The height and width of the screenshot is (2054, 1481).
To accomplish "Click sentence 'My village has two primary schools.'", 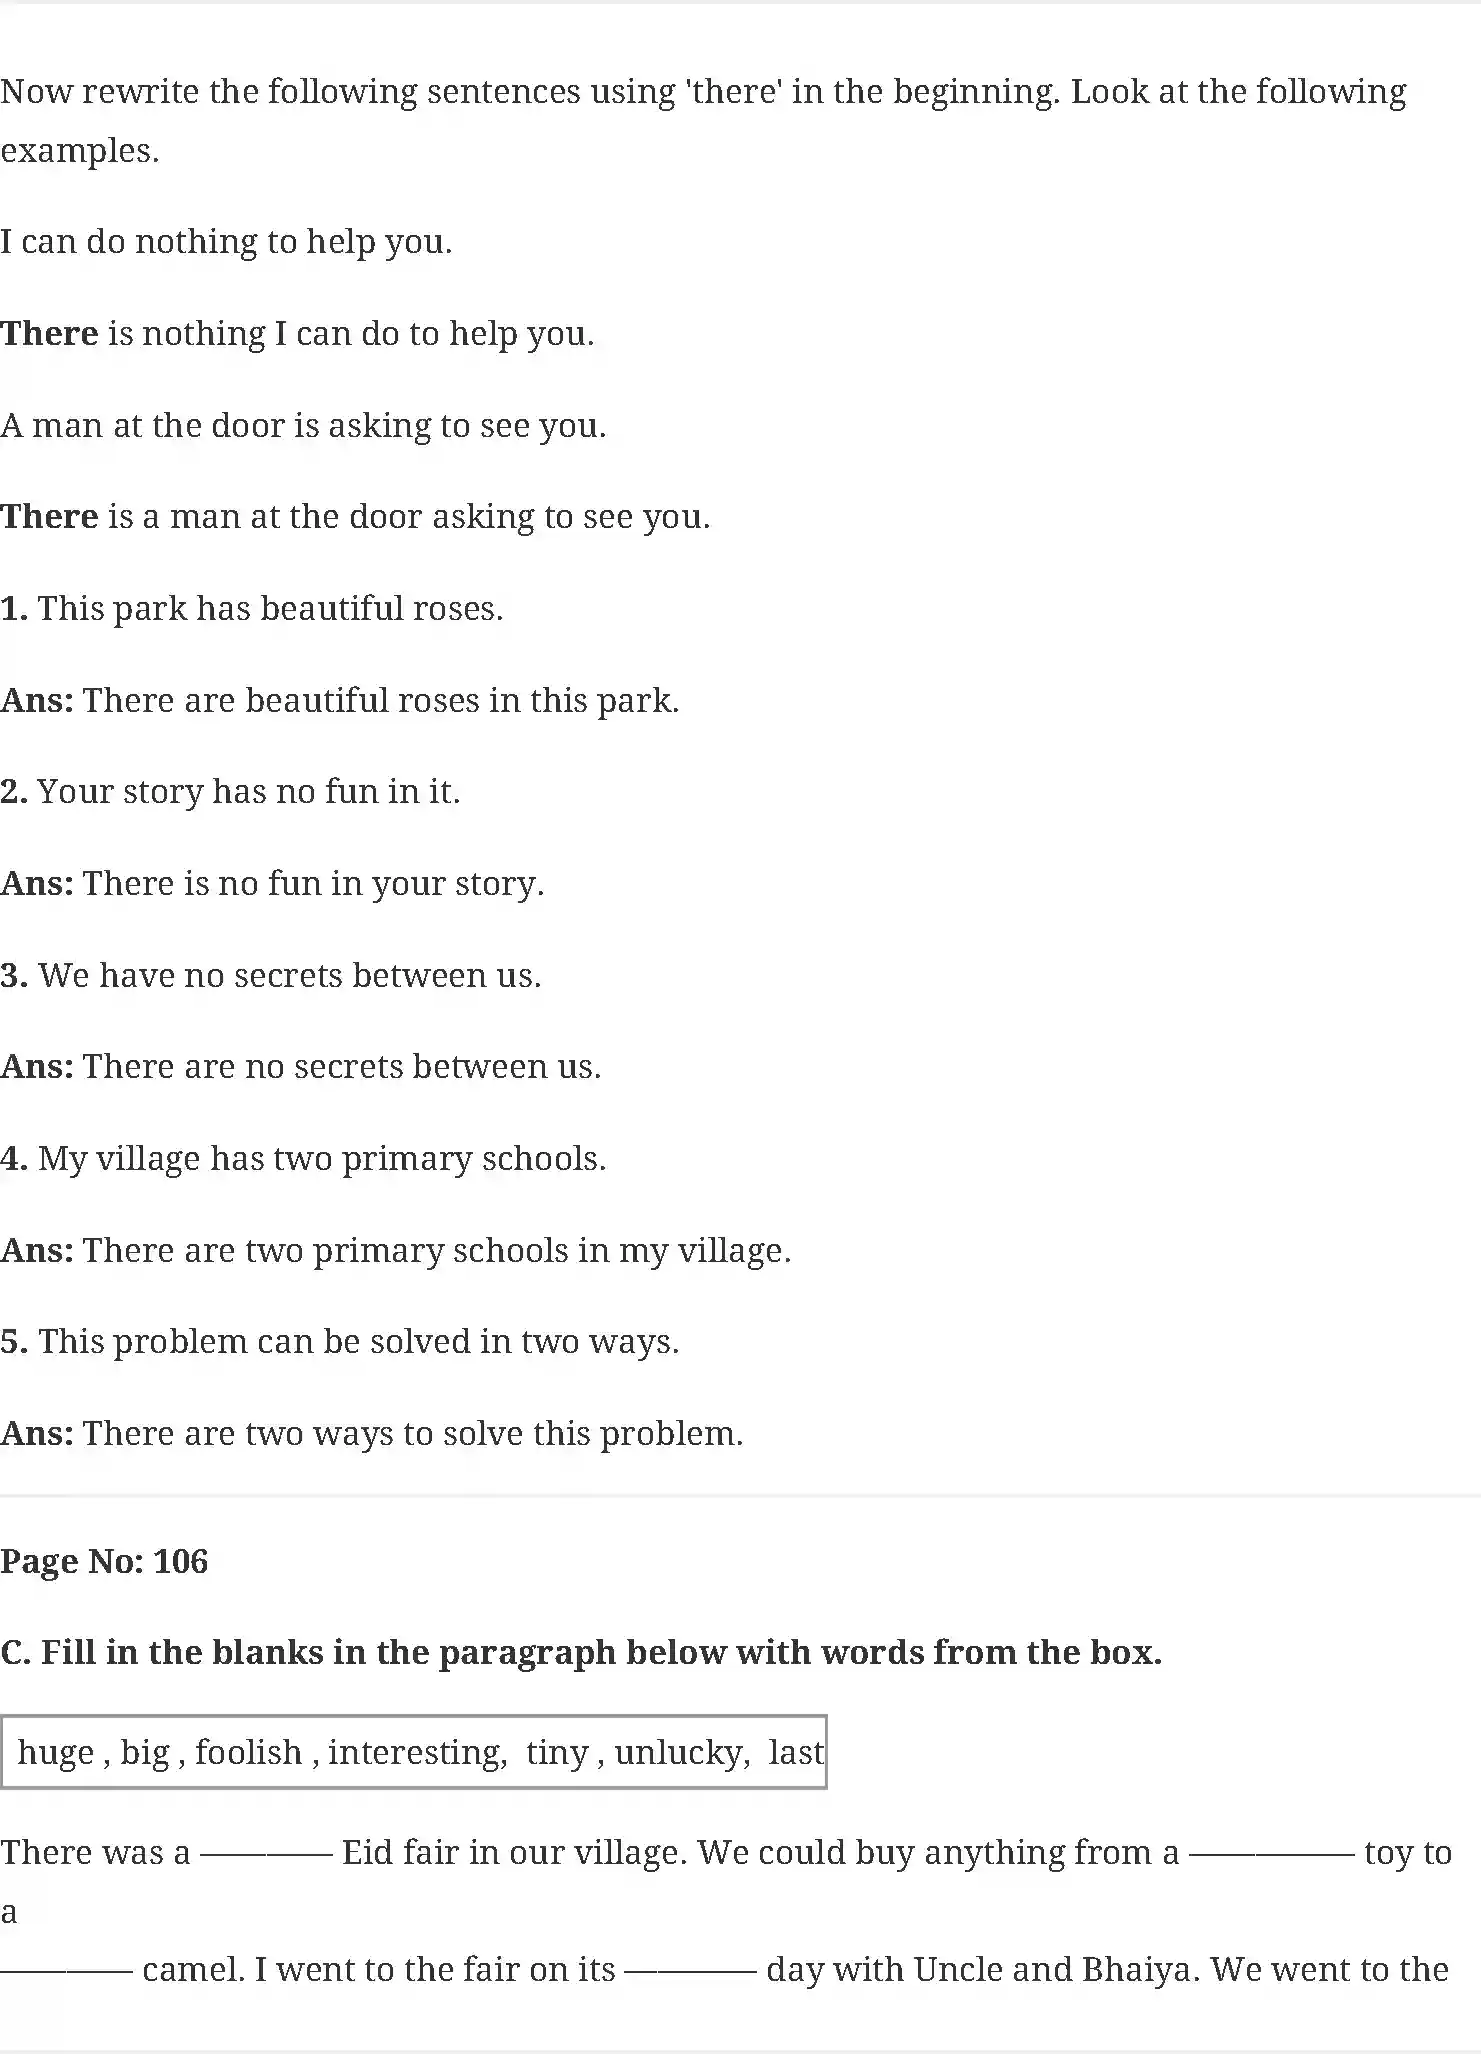I will coord(322,1158).
